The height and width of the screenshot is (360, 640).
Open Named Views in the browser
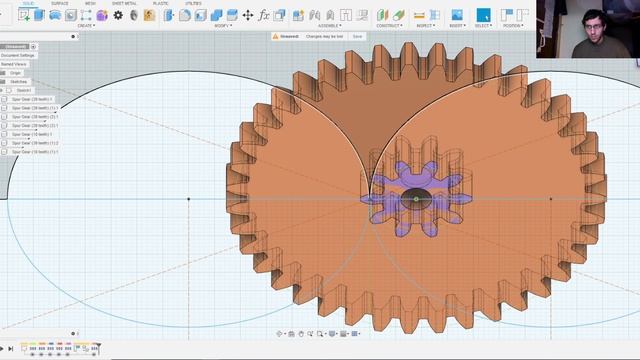[x=13, y=64]
